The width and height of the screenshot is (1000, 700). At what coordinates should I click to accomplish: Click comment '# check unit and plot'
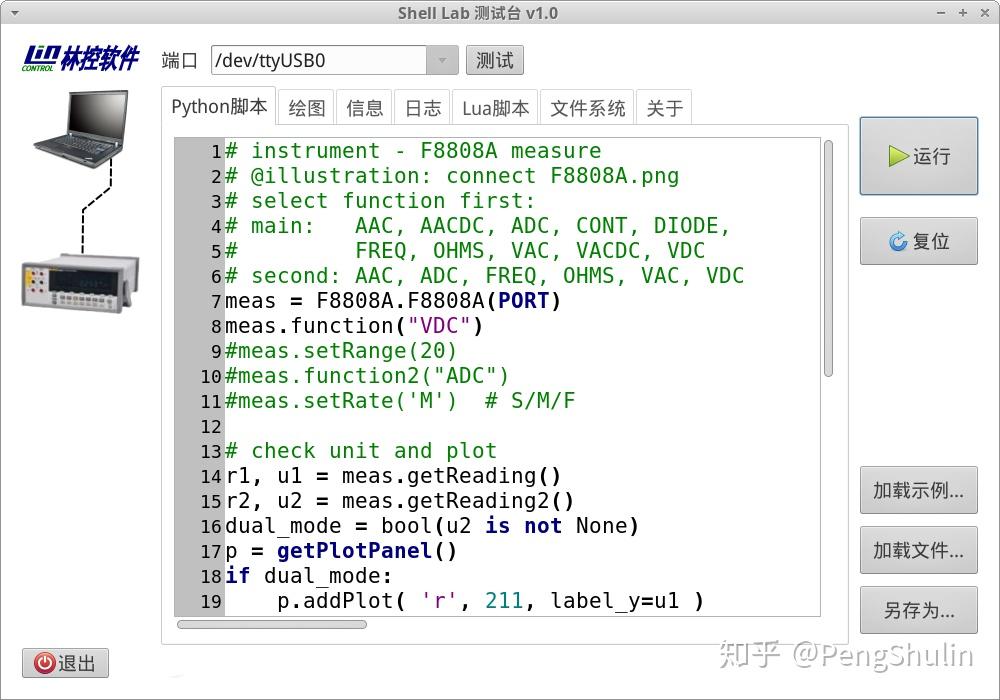coord(360,451)
